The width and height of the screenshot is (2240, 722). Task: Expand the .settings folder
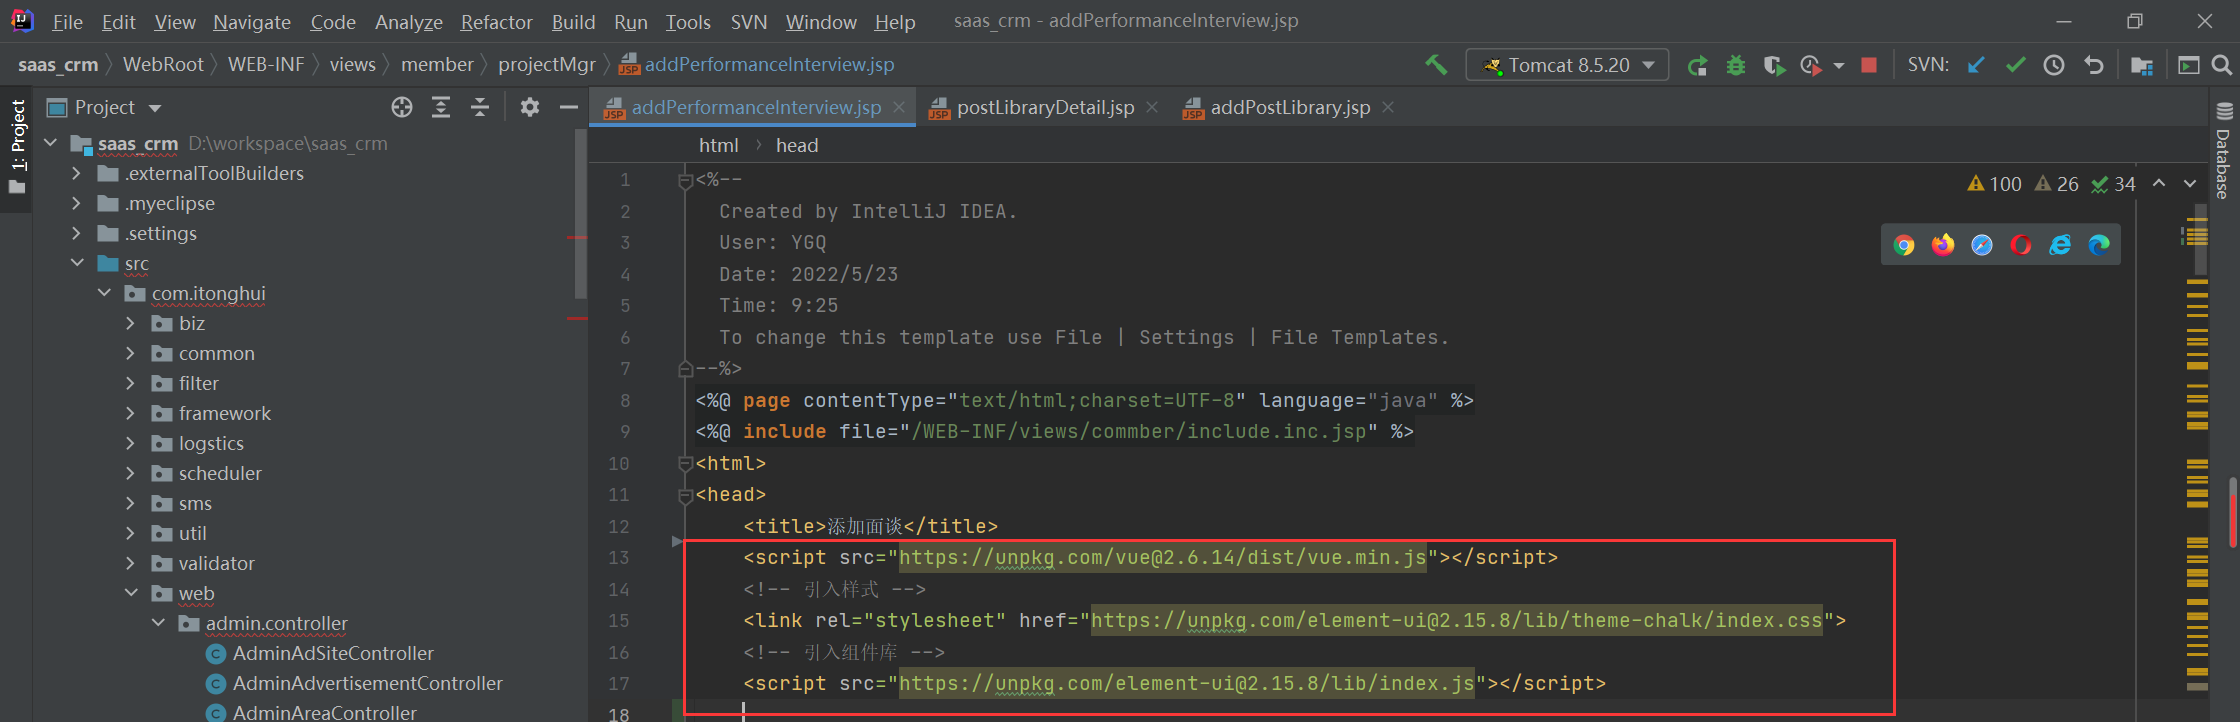click(77, 233)
